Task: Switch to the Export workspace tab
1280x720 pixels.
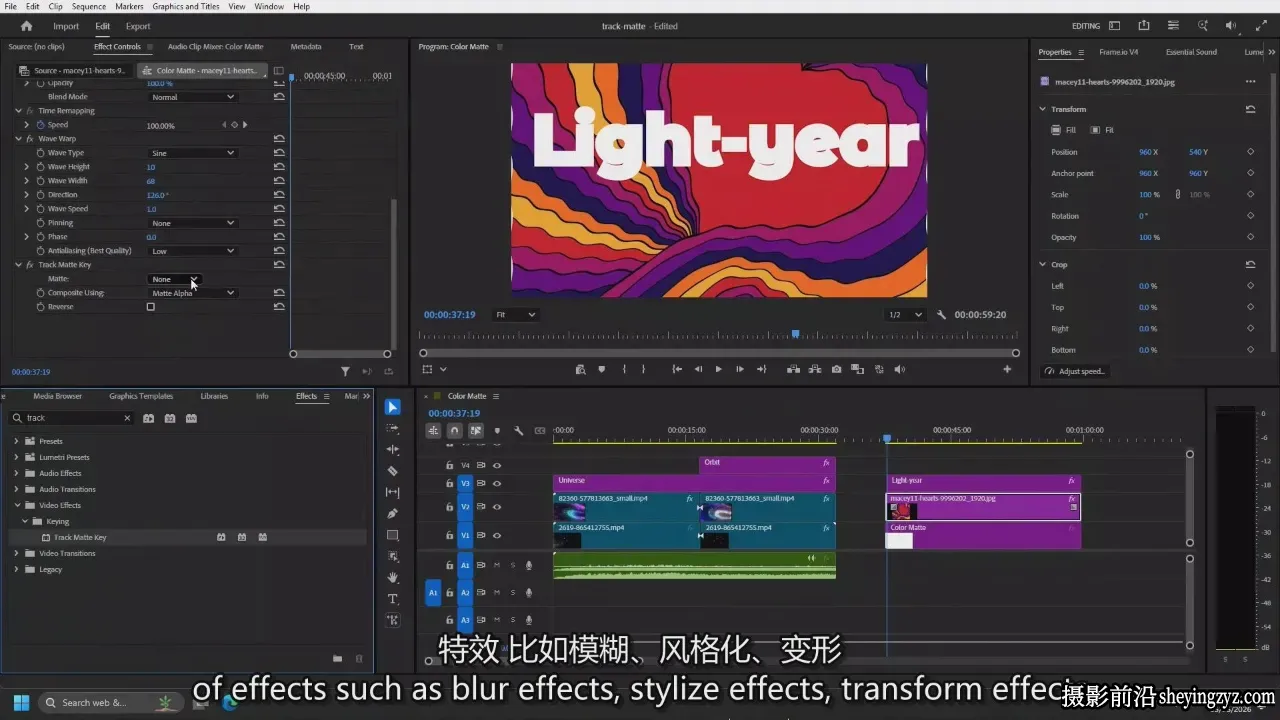Action: pos(138,26)
